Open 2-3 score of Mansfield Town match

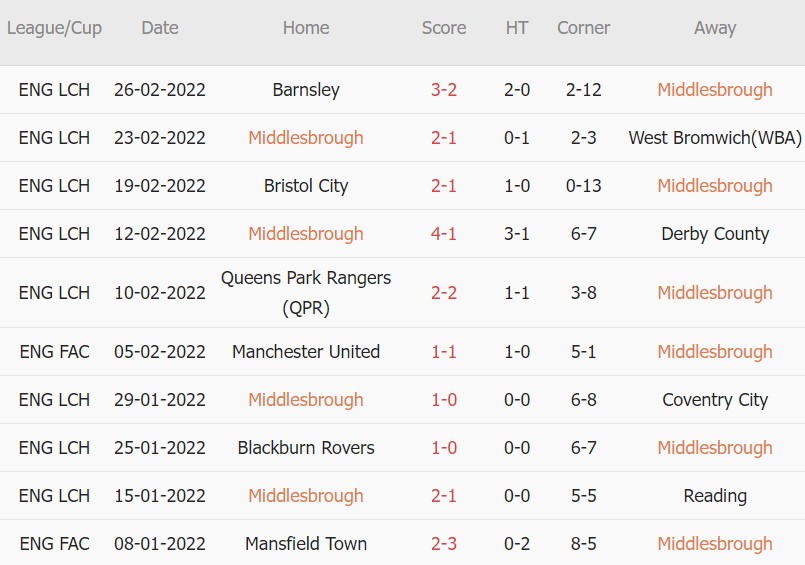coord(444,544)
